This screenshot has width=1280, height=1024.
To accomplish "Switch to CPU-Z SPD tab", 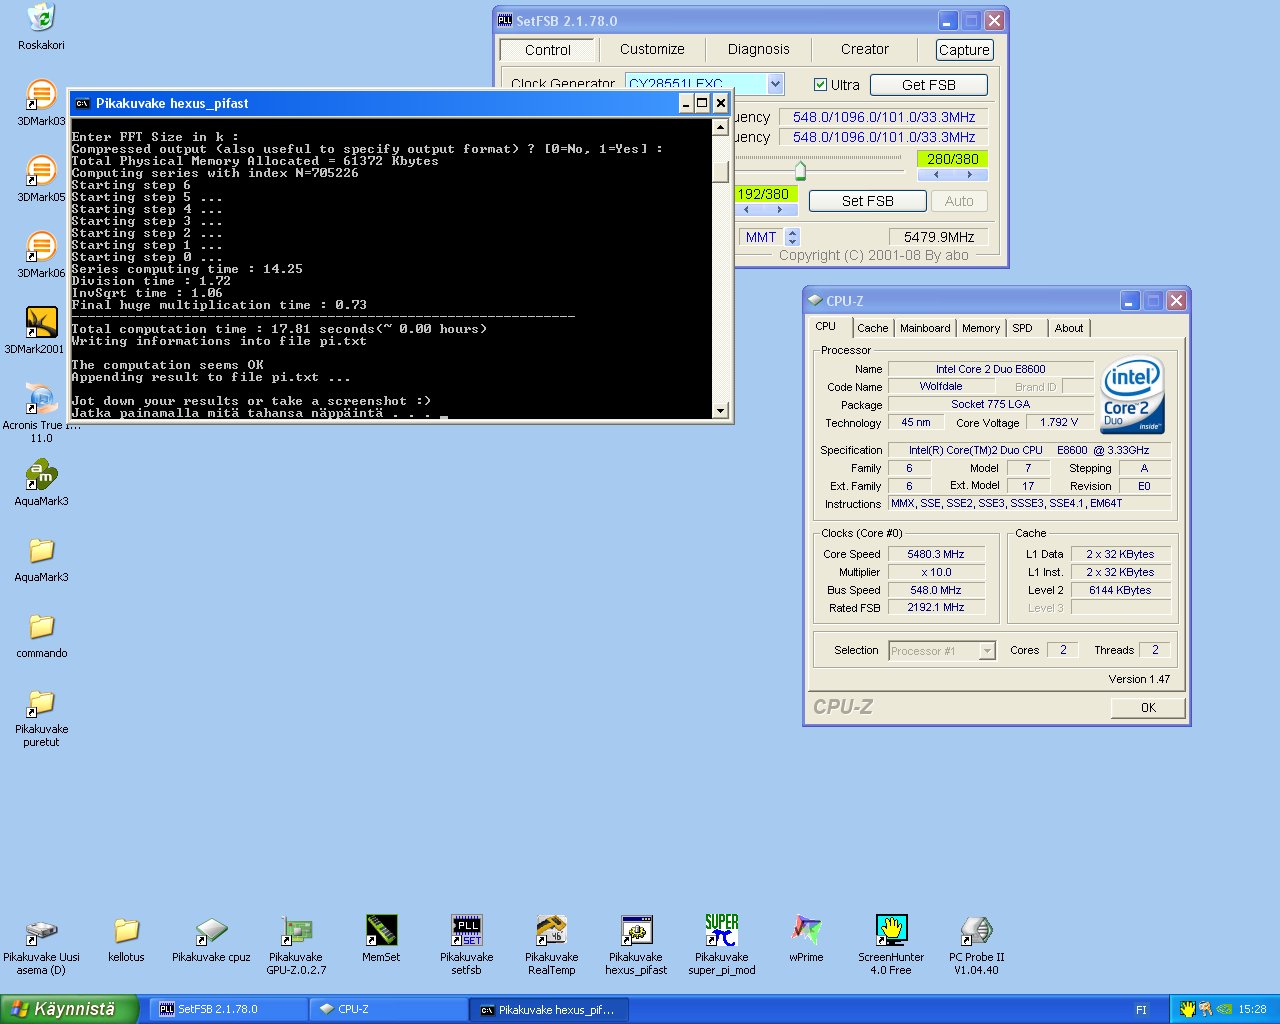I will point(1022,328).
